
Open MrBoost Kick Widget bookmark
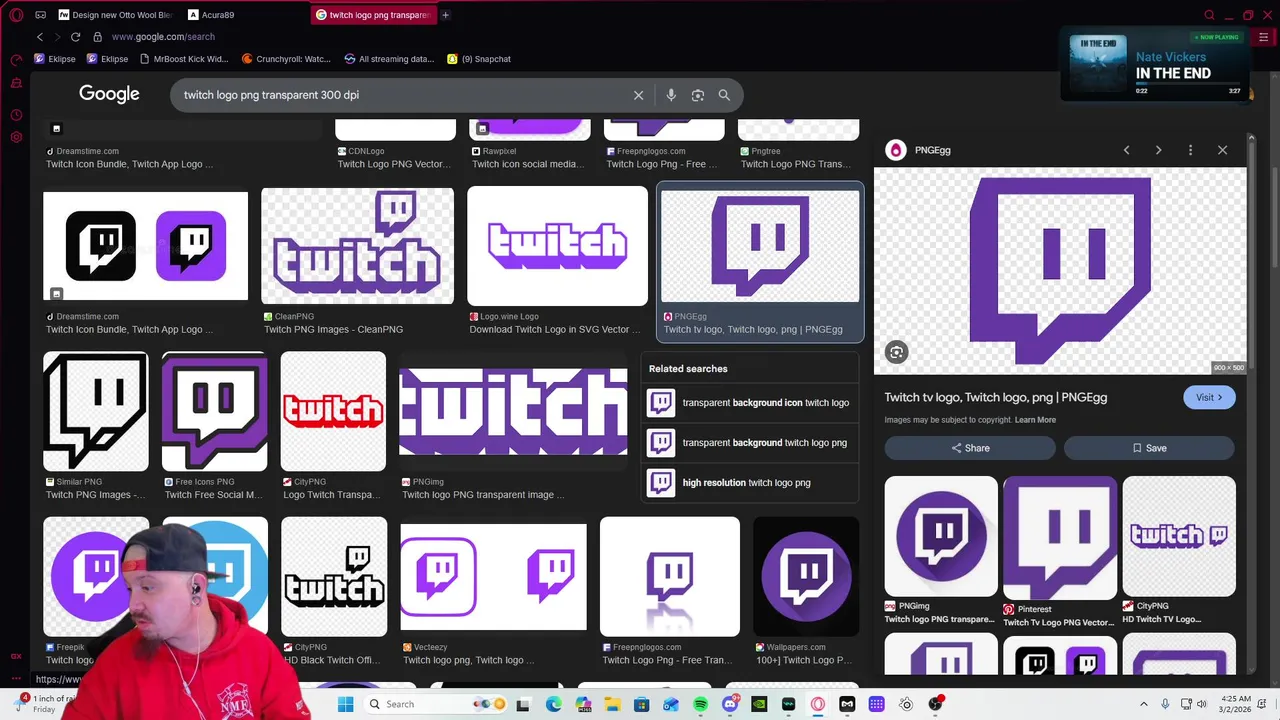pos(184,59)
